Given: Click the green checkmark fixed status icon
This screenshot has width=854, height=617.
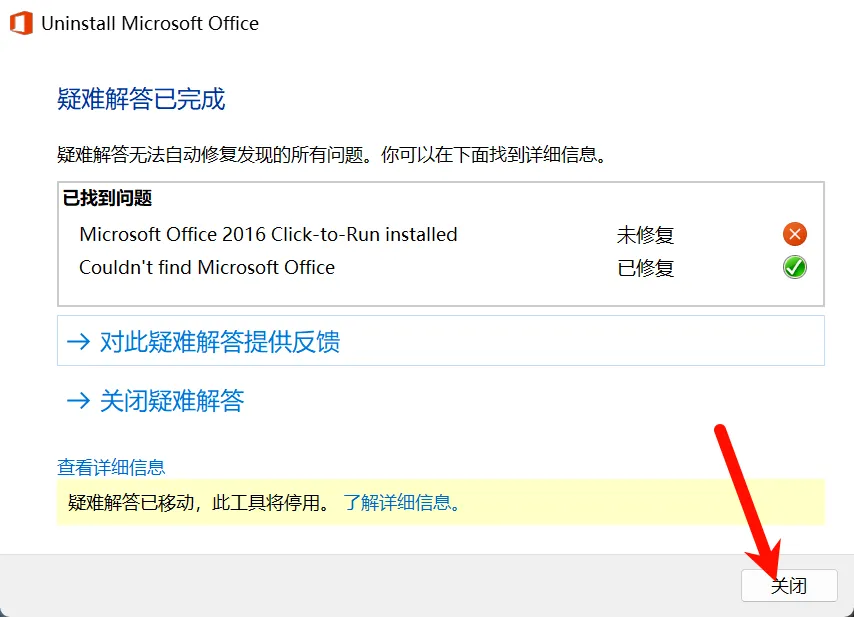Looking at the screenshot, I should pyautogui.click(x=795, y=267).
